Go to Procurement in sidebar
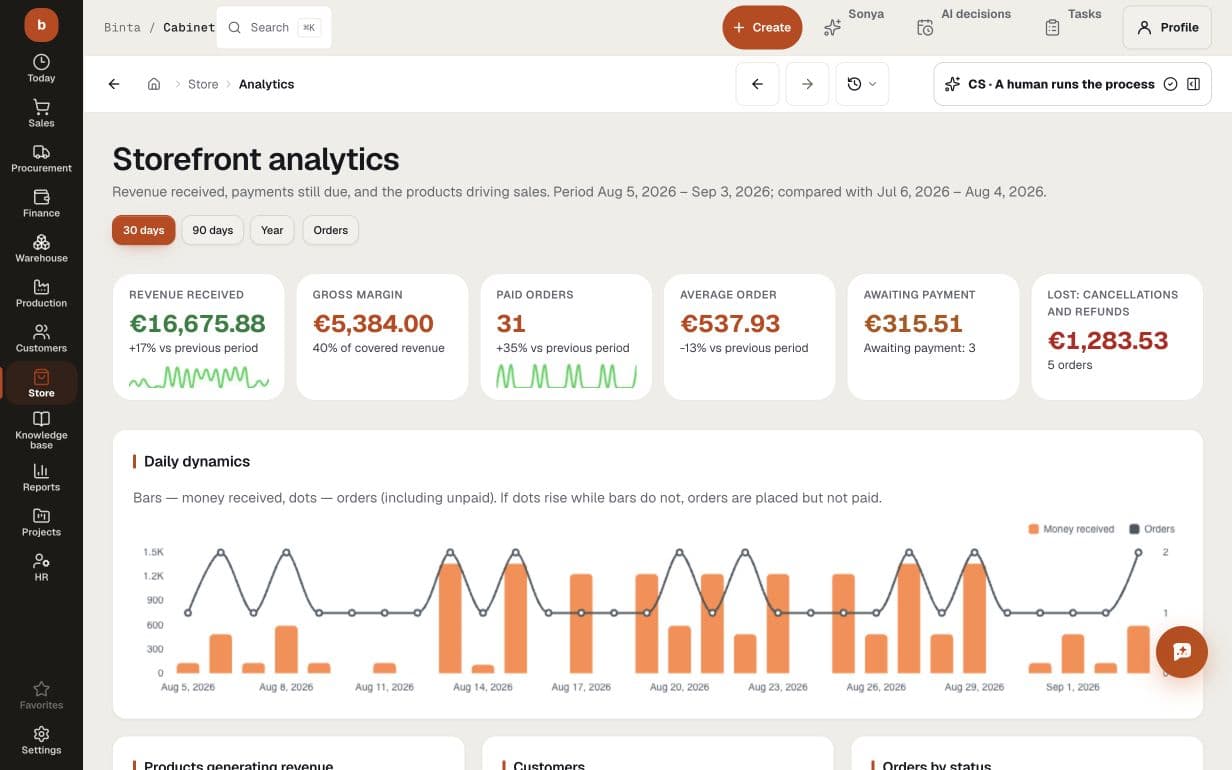Viewport: 1232px width, 770px height. click(41, 158)
